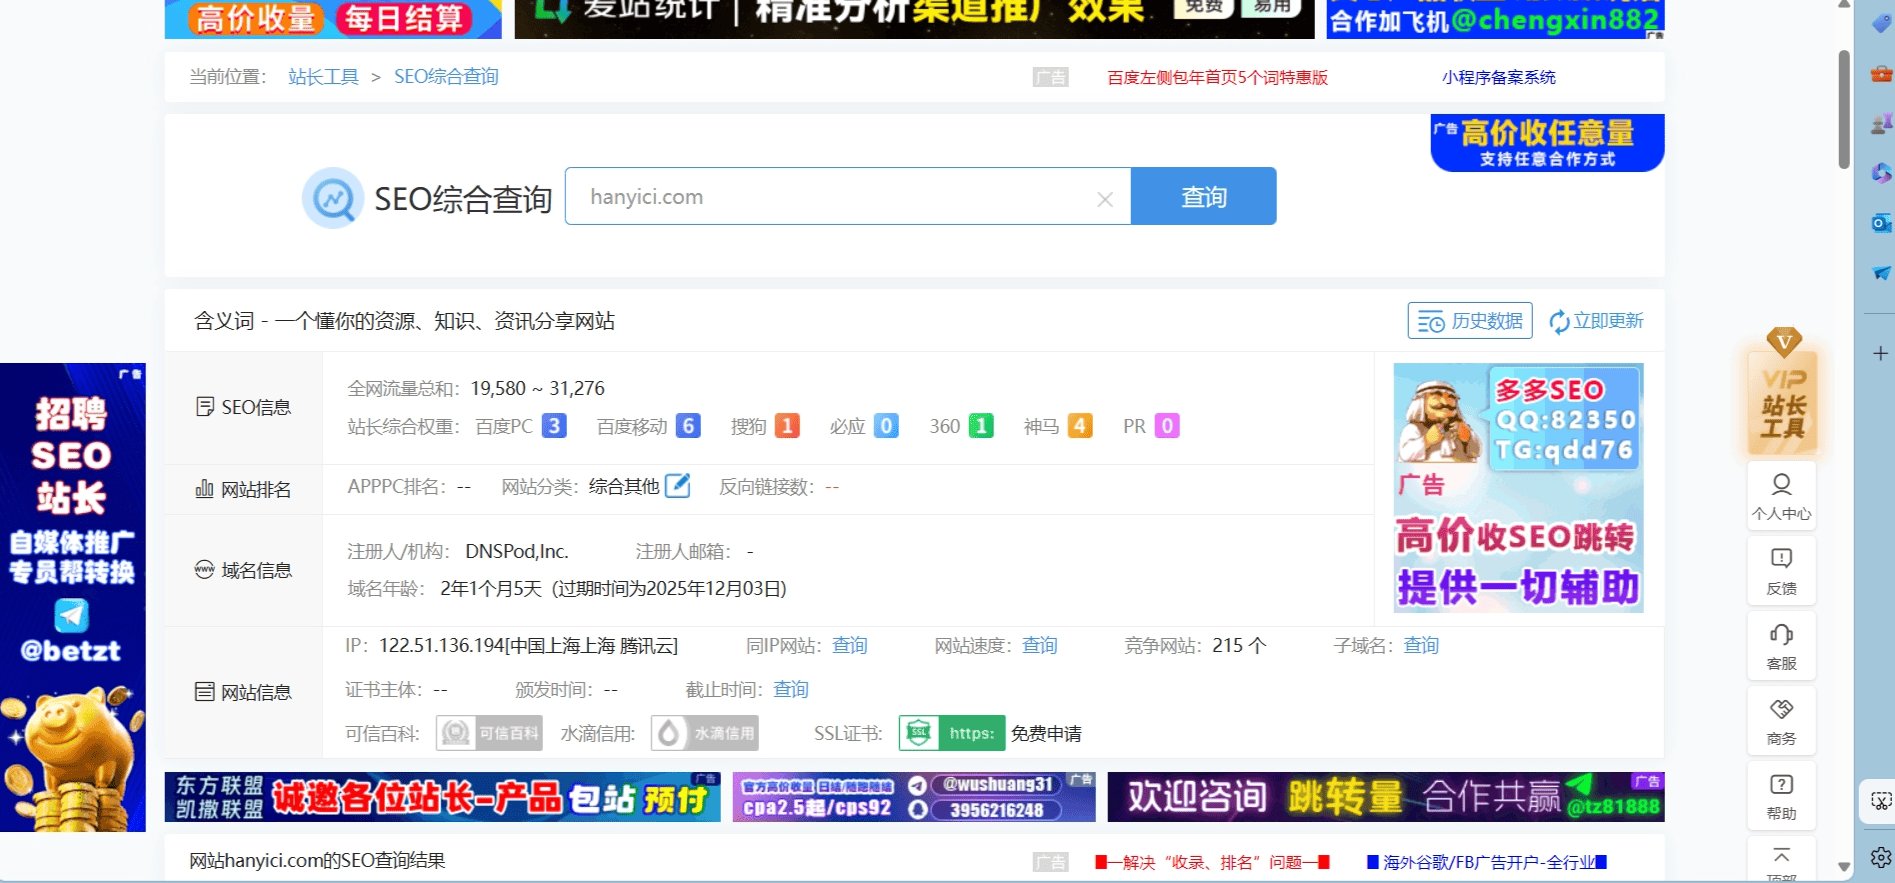
Task: Open 反馈 feedback in the side toolbar
Action: 1782,571
